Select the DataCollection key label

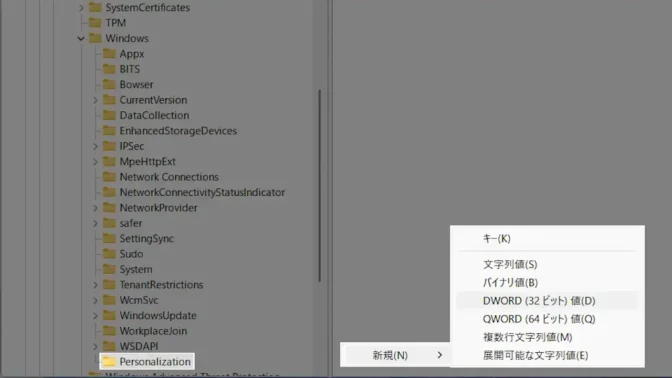tap(154, 115)
